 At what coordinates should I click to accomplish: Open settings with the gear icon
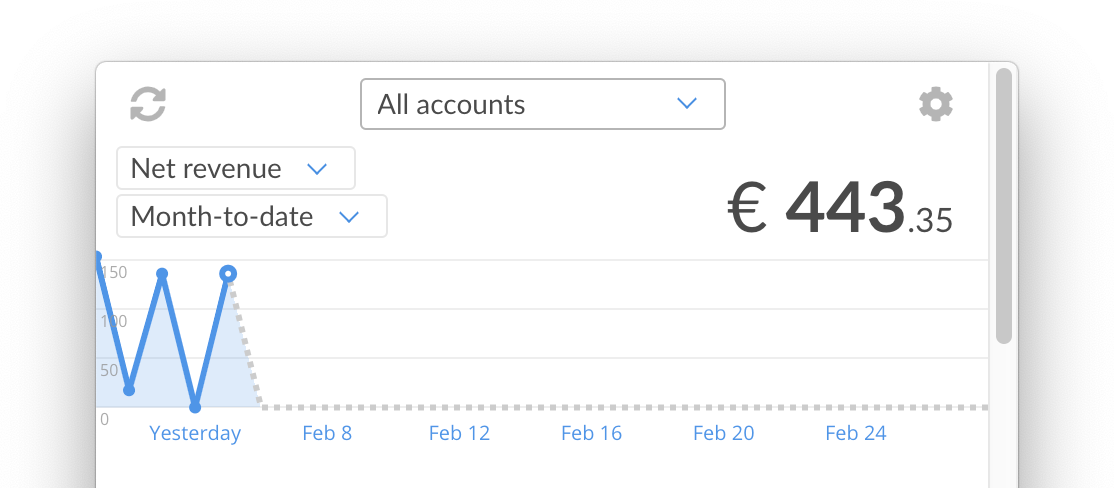[x=935, y=104]
